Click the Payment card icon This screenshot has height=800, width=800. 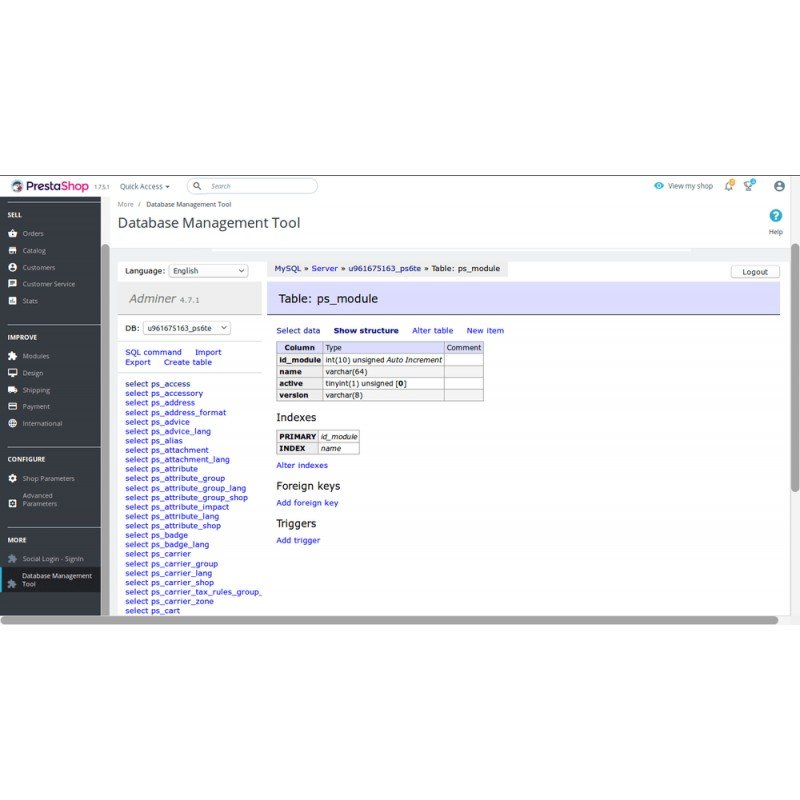(x=13, y=407)
